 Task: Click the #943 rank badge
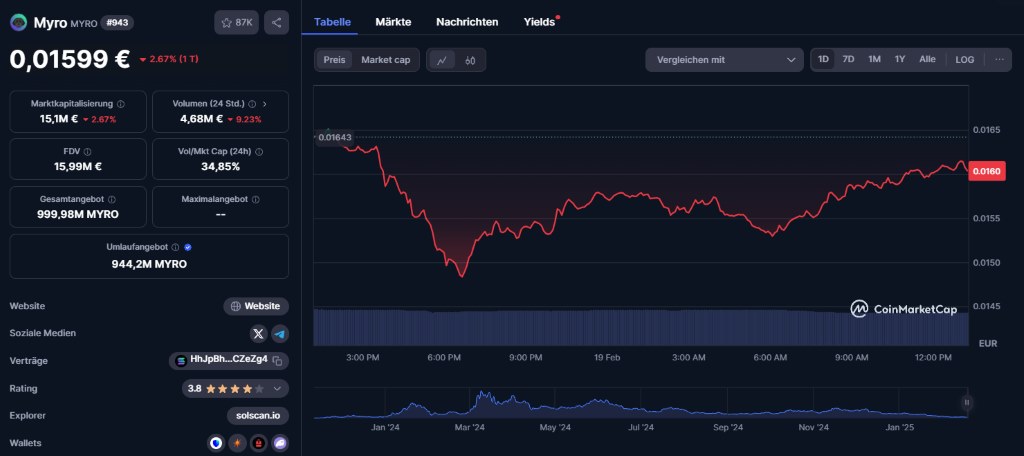(118, 23)
